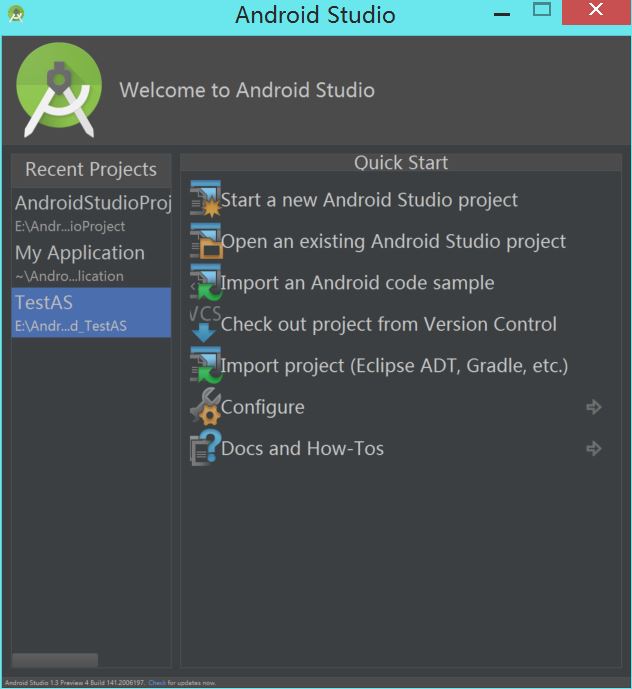
Task: Click the Android Studio logo in header
Action: pos(59,90)
